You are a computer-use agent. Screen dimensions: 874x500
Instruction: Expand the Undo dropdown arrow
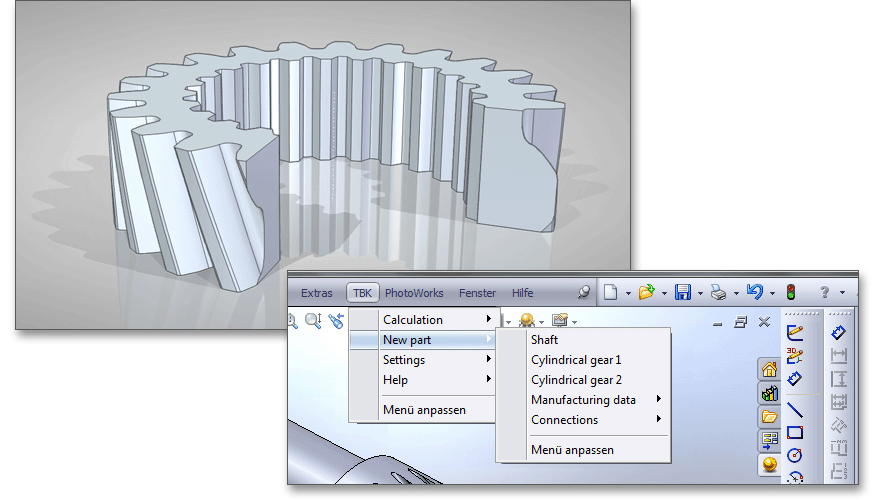[x=772, y=293]
